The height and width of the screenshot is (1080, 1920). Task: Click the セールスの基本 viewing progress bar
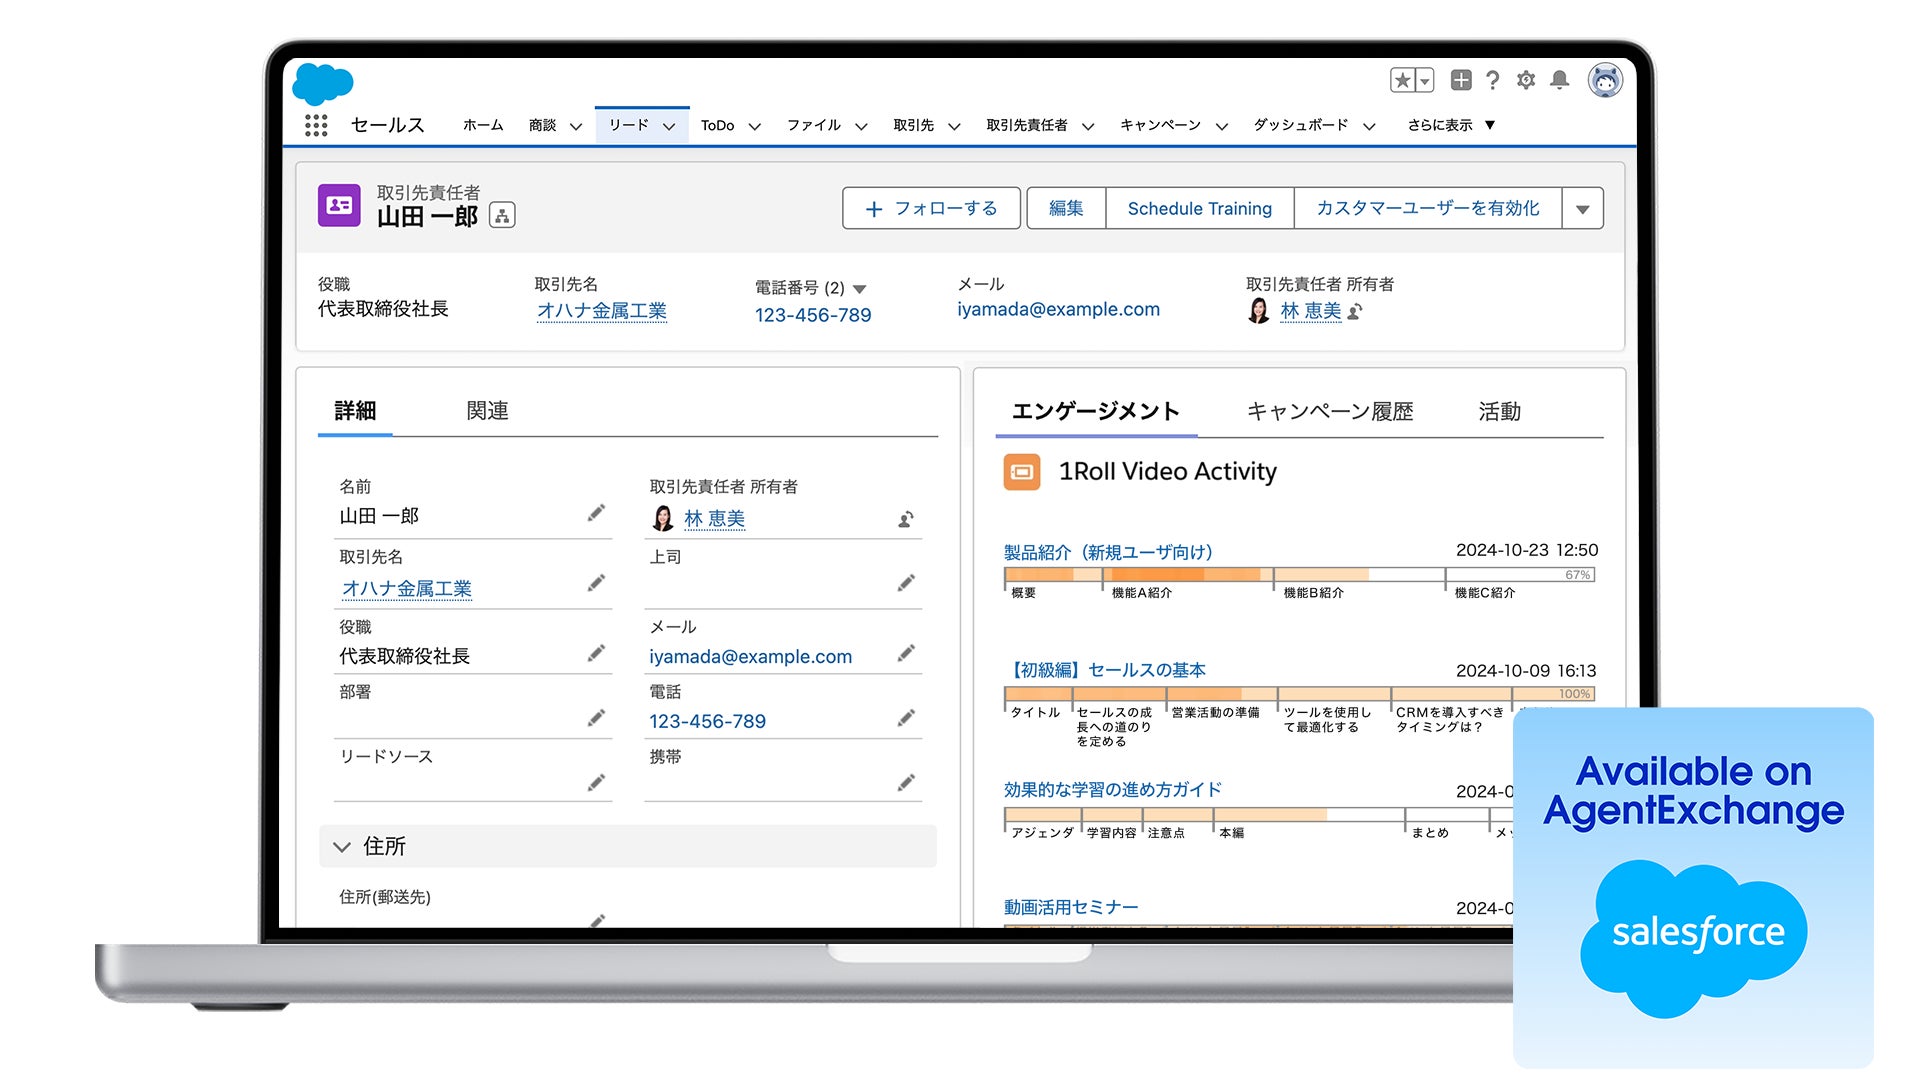coord(1299,694)
